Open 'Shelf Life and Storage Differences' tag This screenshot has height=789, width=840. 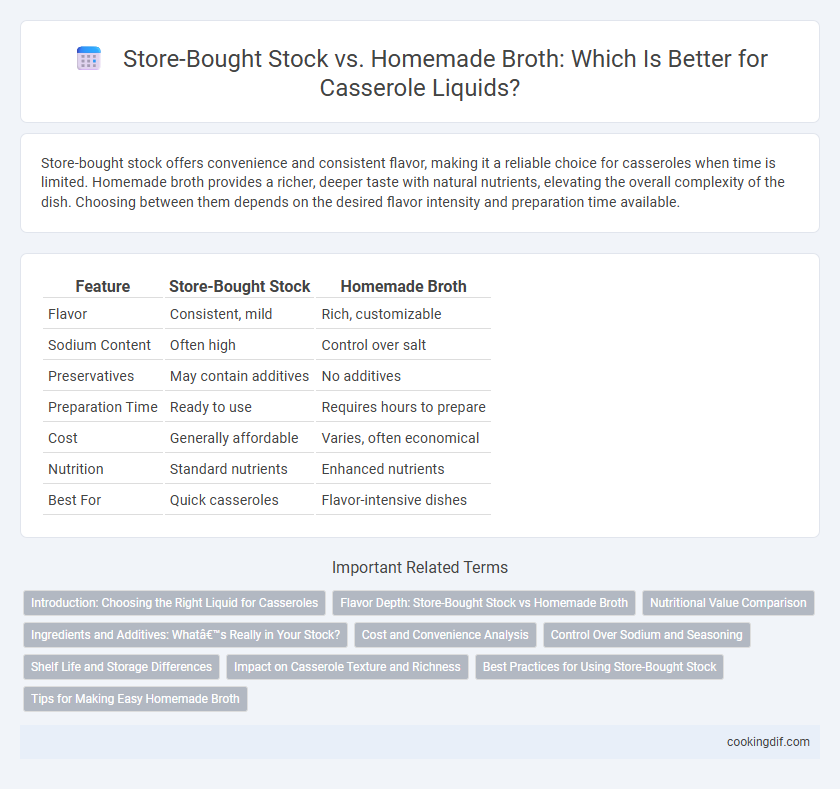[121, 667]
